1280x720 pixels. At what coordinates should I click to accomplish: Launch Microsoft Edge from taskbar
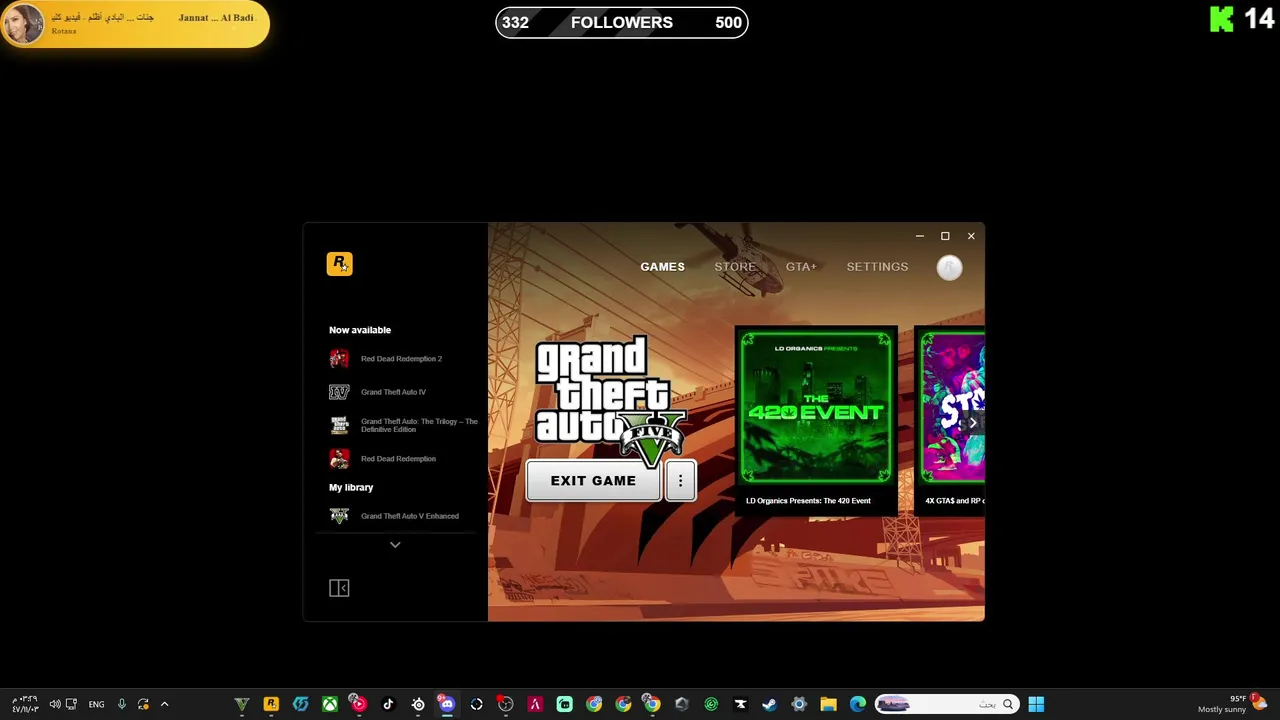tap(857, 704)
